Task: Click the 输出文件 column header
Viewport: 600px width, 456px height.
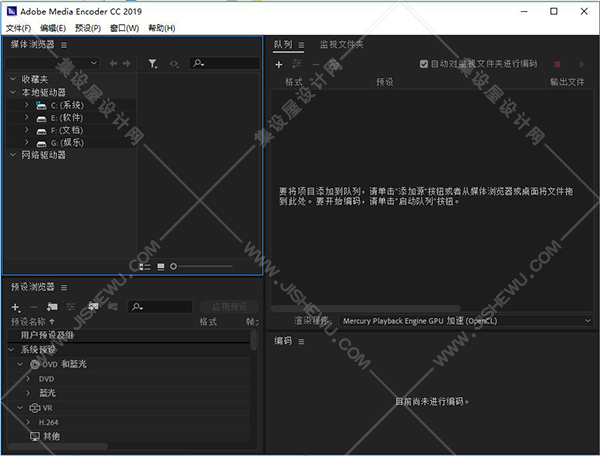Action: coord(567,82)
